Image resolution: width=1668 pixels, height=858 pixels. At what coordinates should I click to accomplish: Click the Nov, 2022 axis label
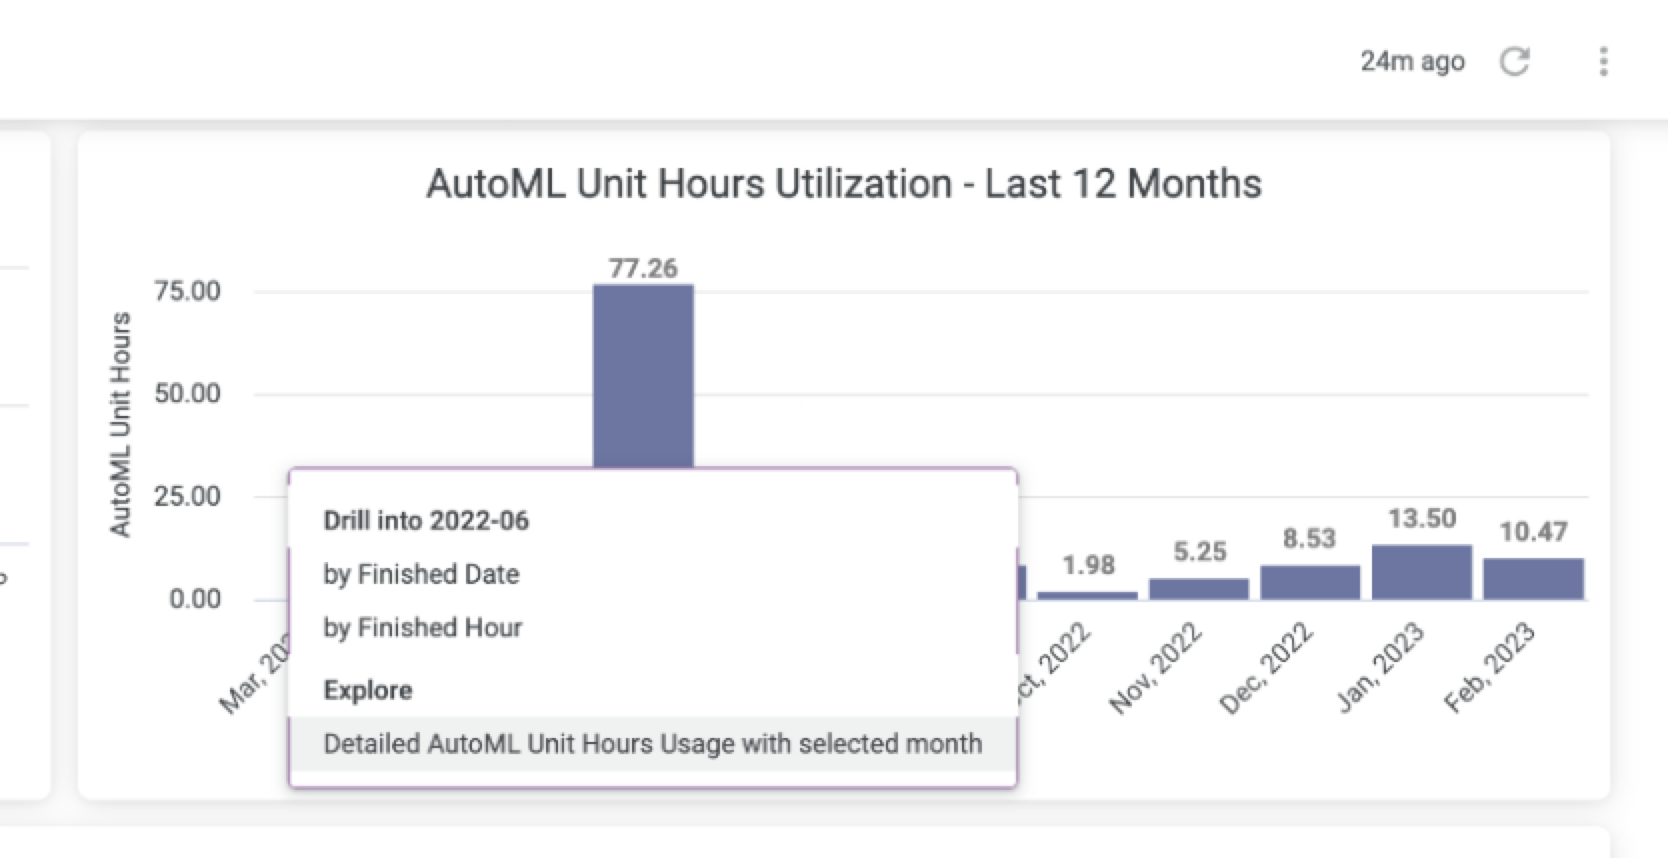[x=1156, y=668]
